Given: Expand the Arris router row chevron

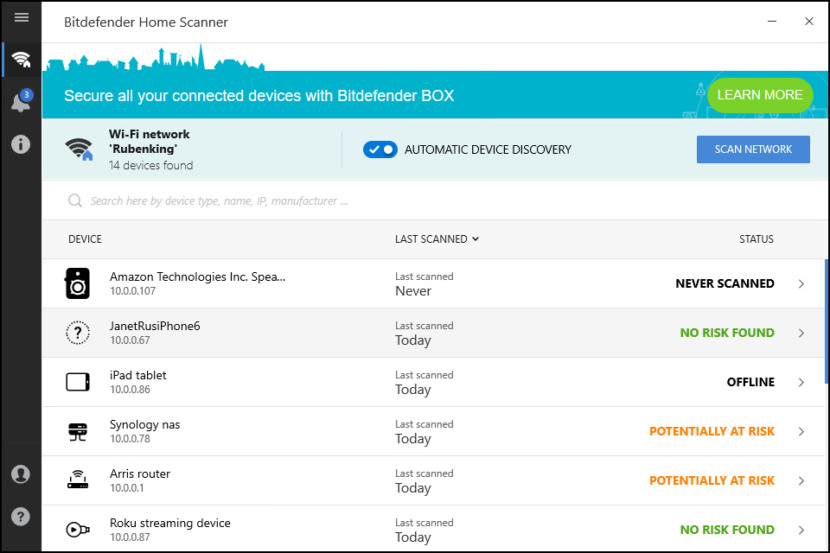Looking at the screenshot, I should pos(801,481).
